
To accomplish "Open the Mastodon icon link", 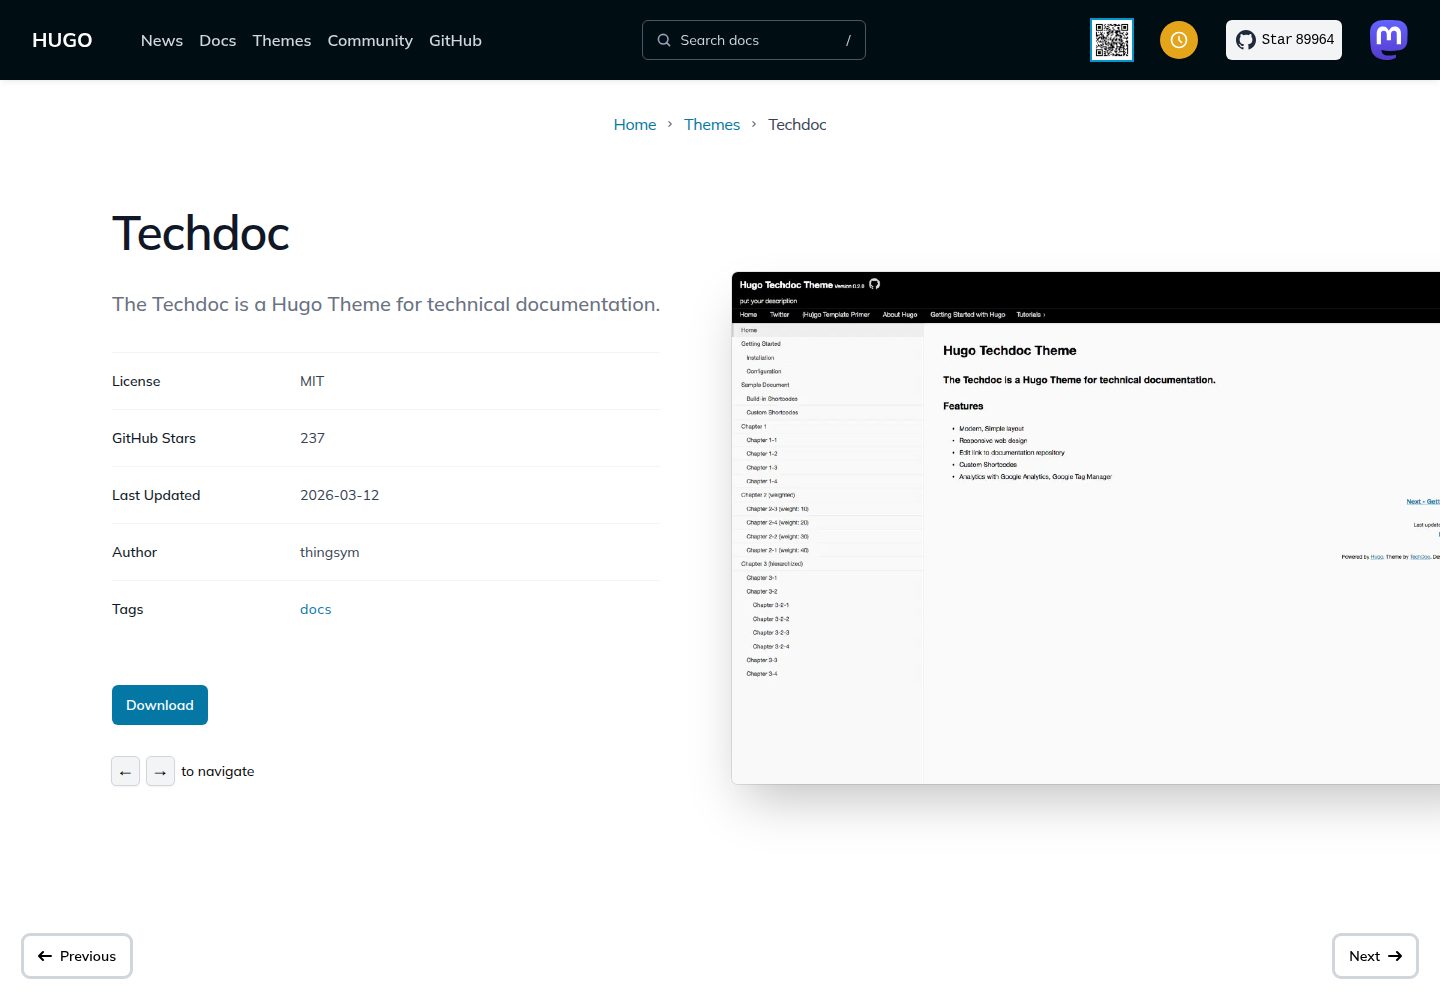I will [x=1389, y=40].
